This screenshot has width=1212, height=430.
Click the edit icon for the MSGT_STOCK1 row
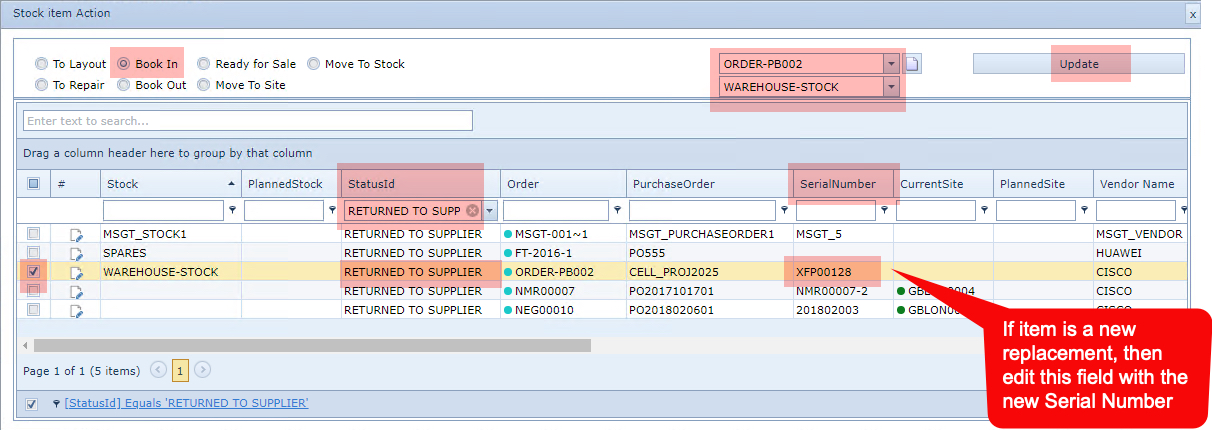(77, 234)
